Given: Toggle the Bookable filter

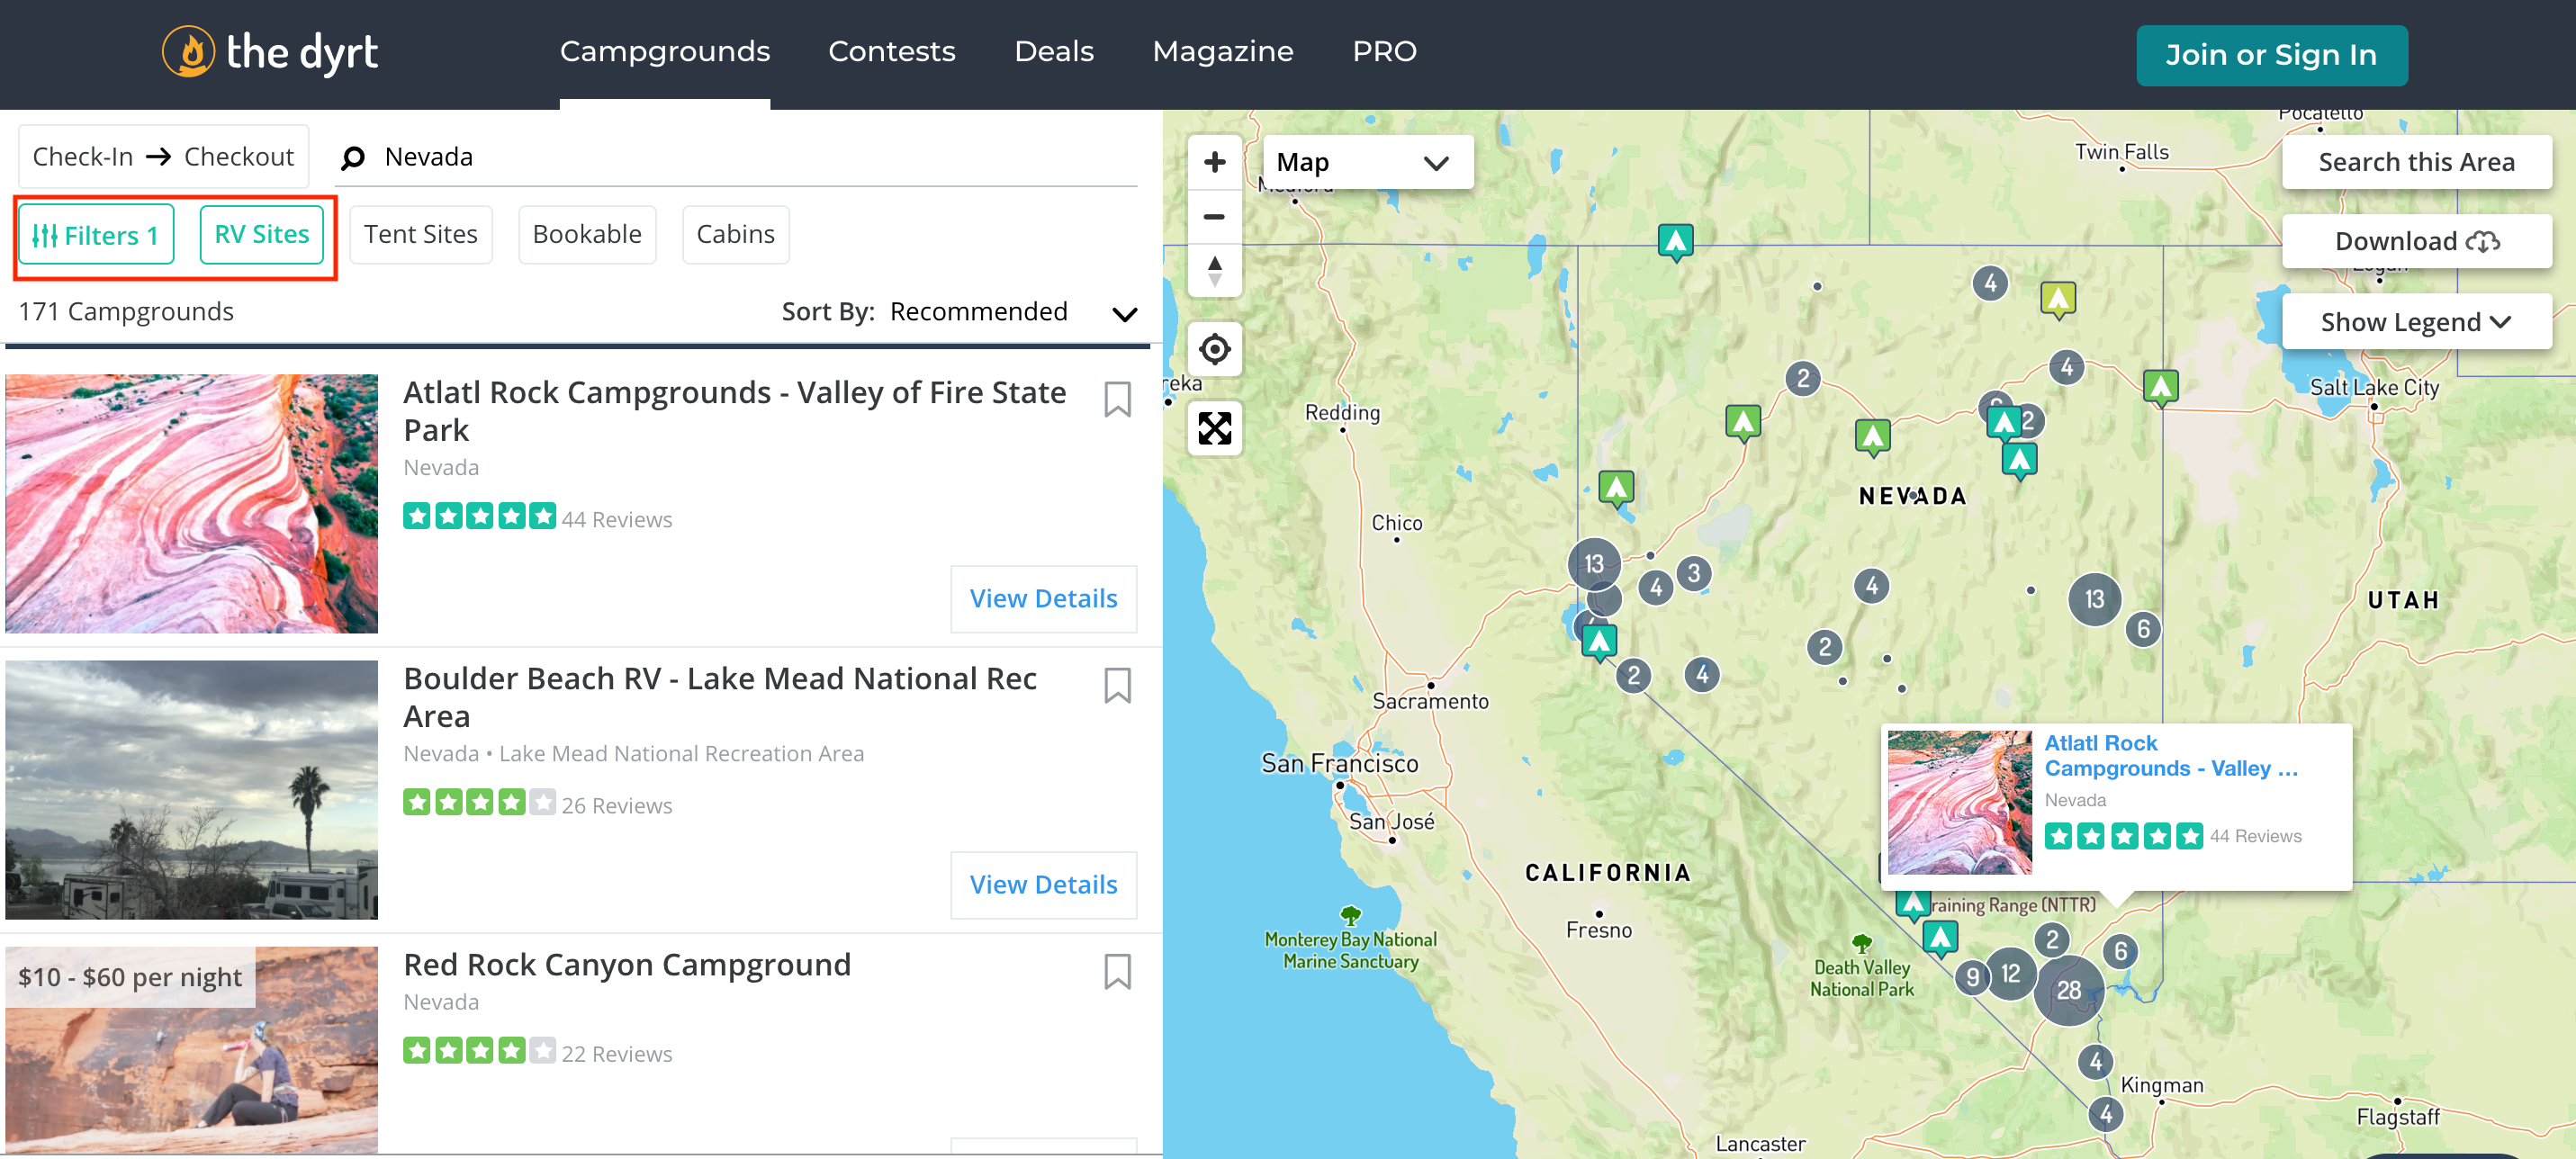Looking at the screenshot, I should click(587, 234).
